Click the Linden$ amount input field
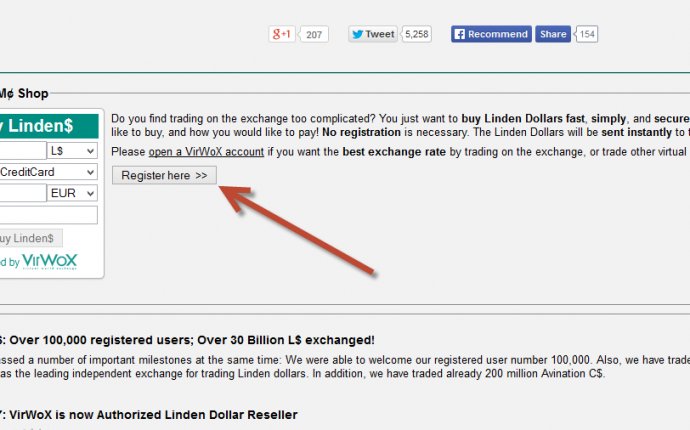This screenshot has height=430, width=690. pos(23,151)
